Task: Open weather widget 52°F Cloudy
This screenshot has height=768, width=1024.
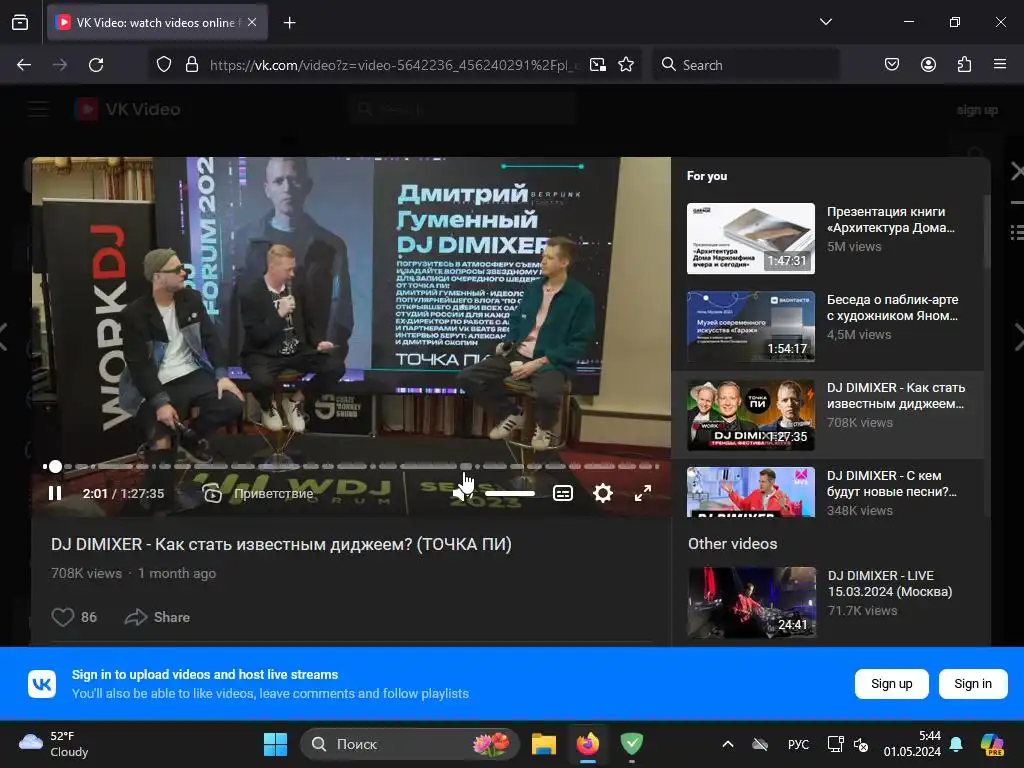Action: coord(54,744)
